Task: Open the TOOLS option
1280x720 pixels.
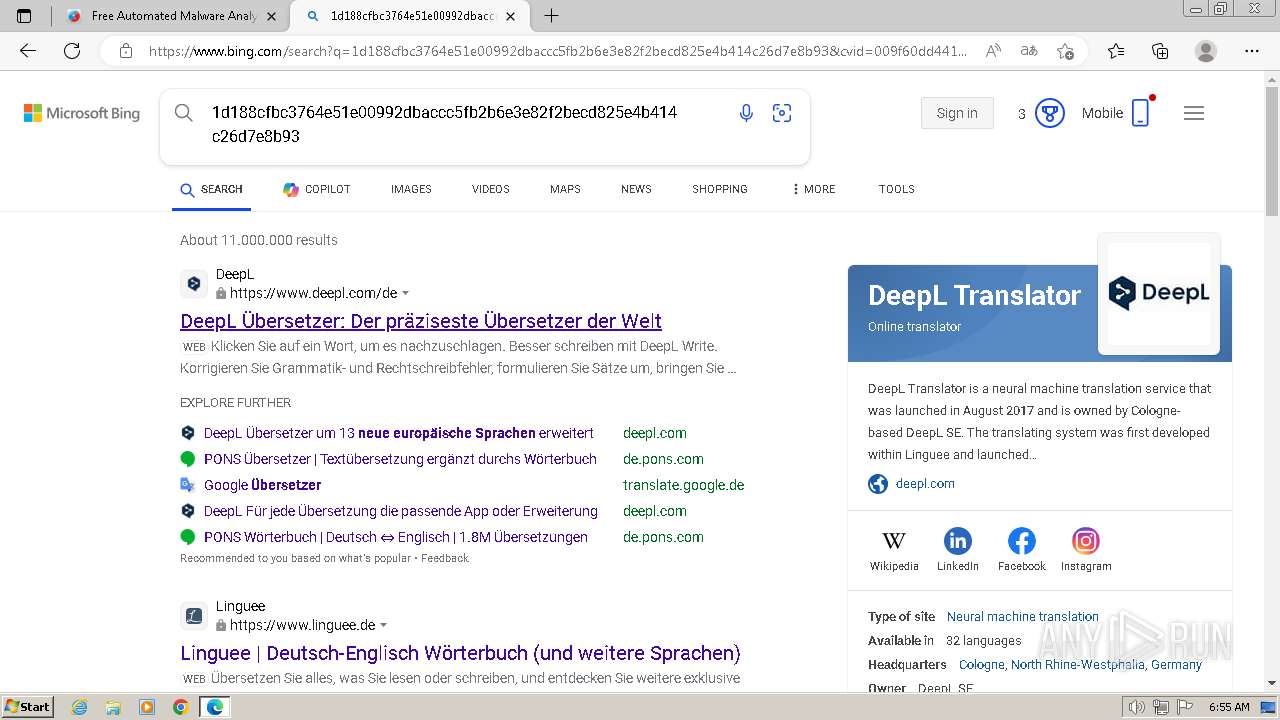Action: pos(897,189)
